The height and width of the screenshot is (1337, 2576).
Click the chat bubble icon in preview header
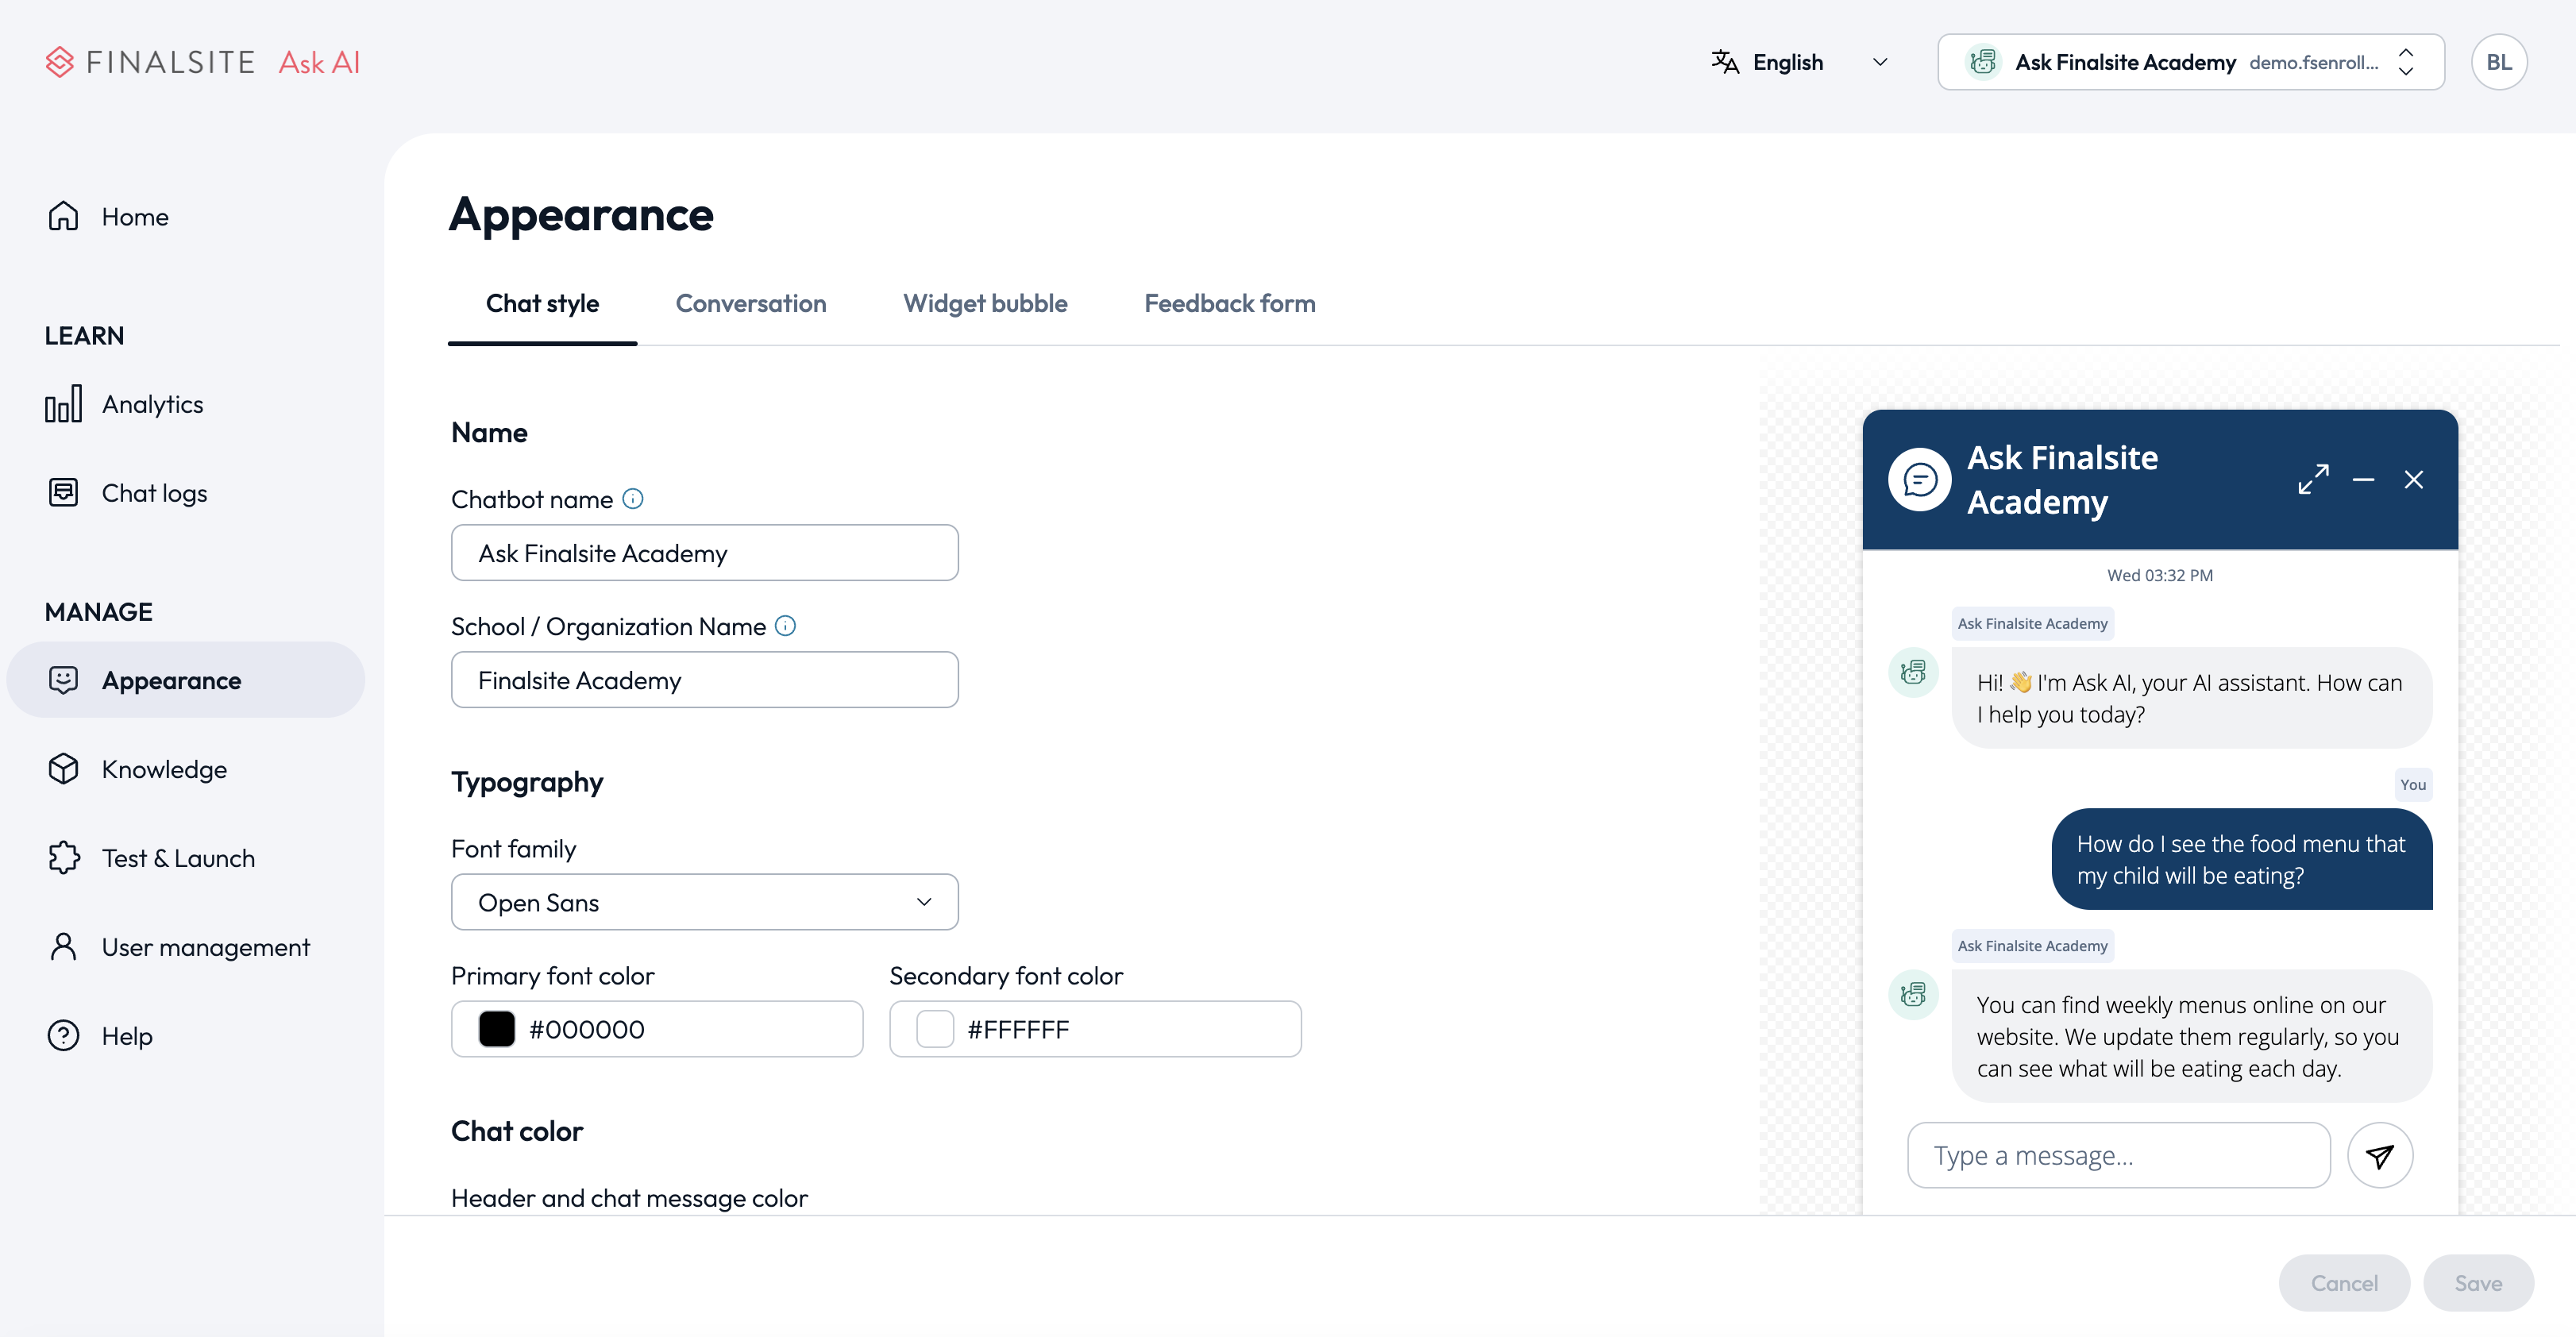pos(1919,479)
